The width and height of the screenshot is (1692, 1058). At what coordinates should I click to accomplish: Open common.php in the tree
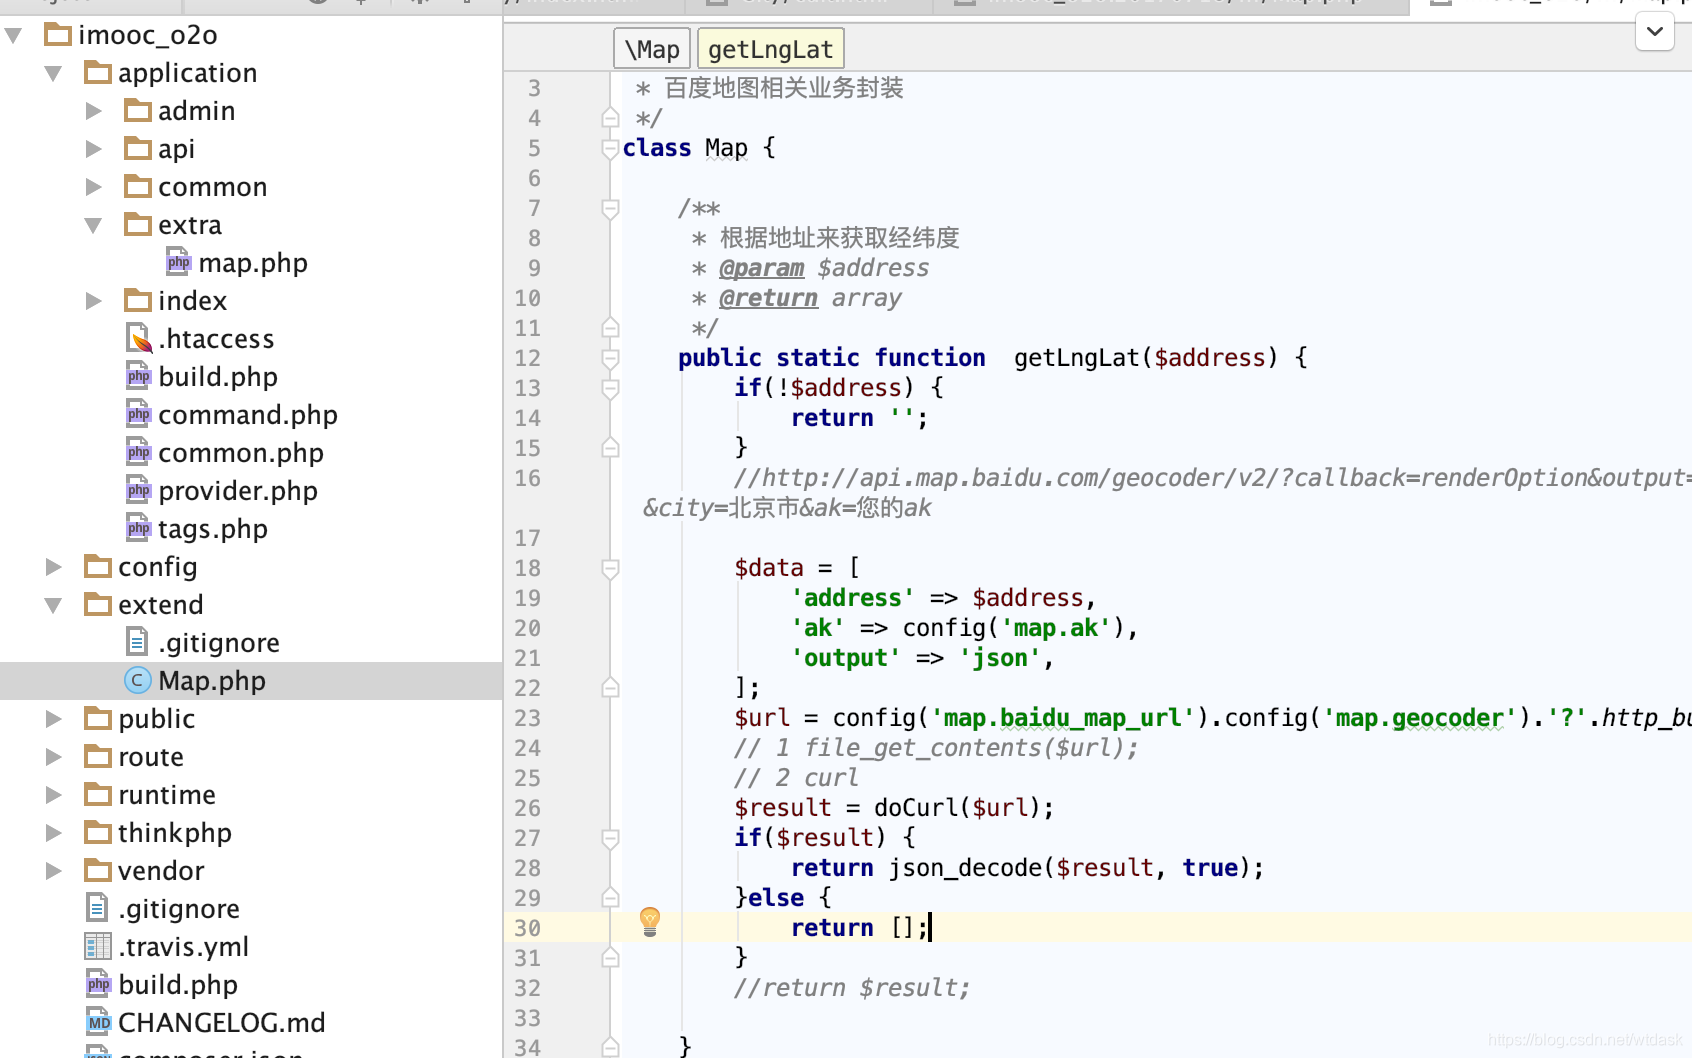tap(241, 453)
